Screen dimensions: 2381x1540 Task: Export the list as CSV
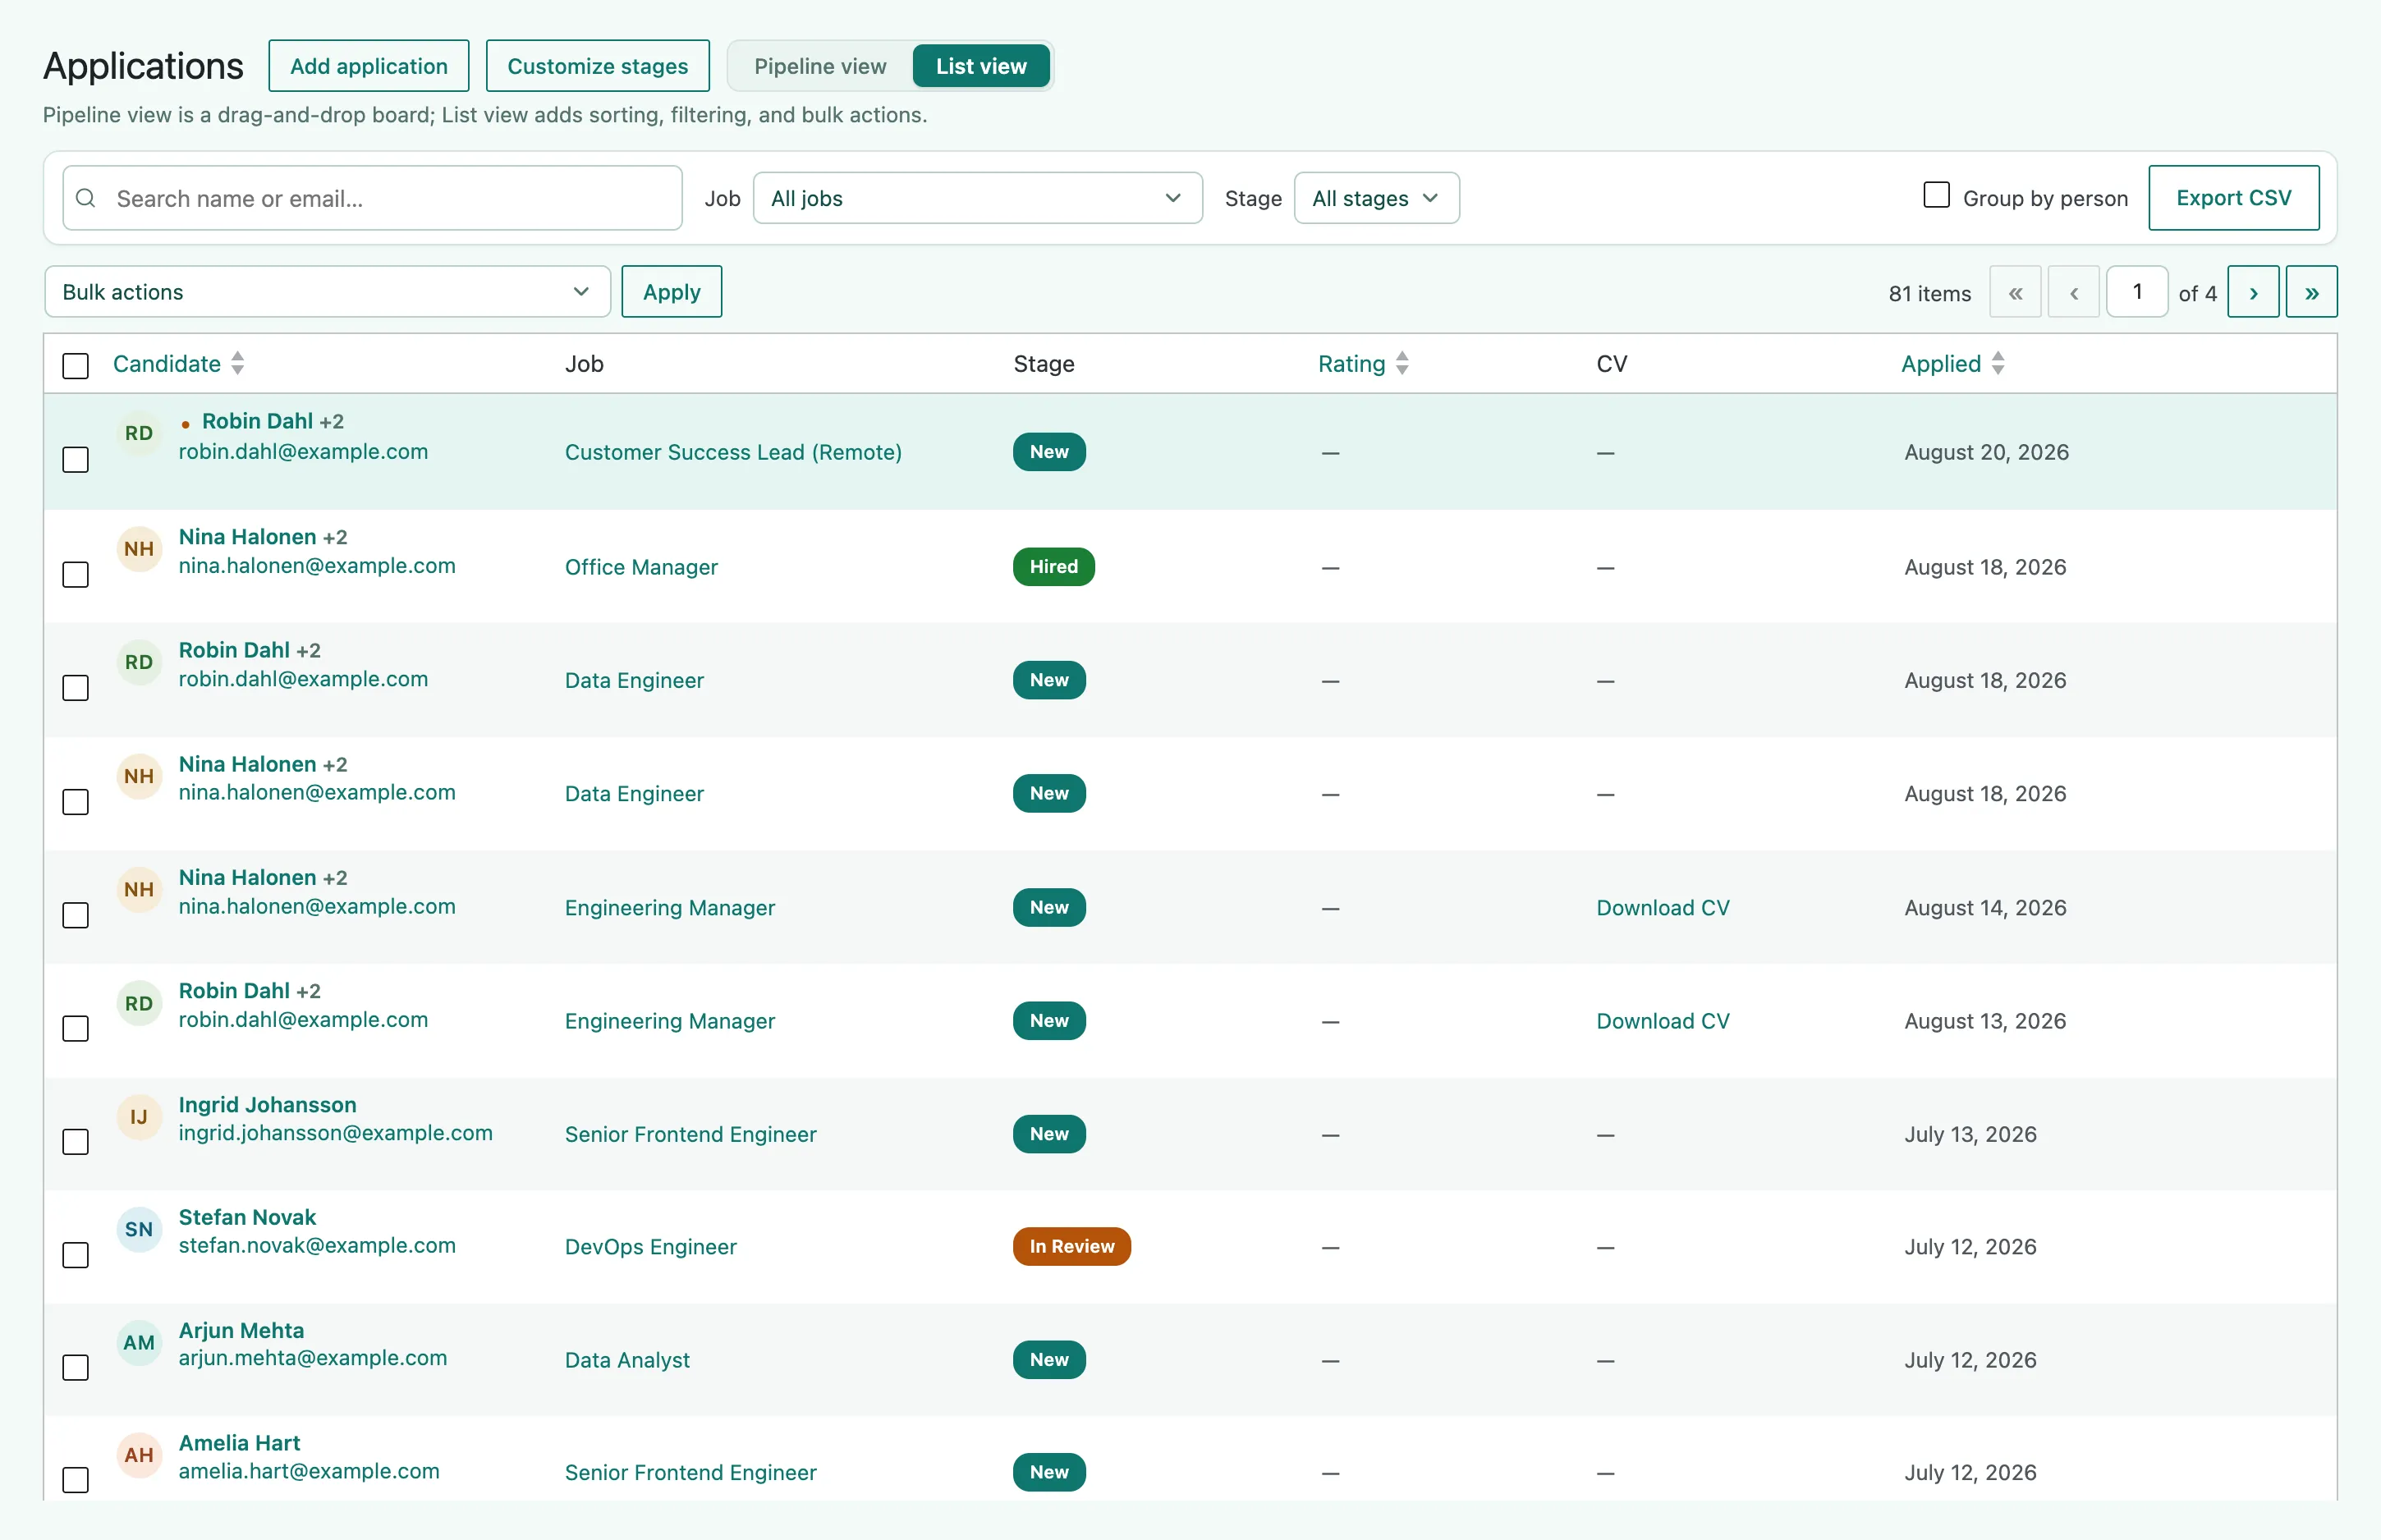pos(2233,198)
